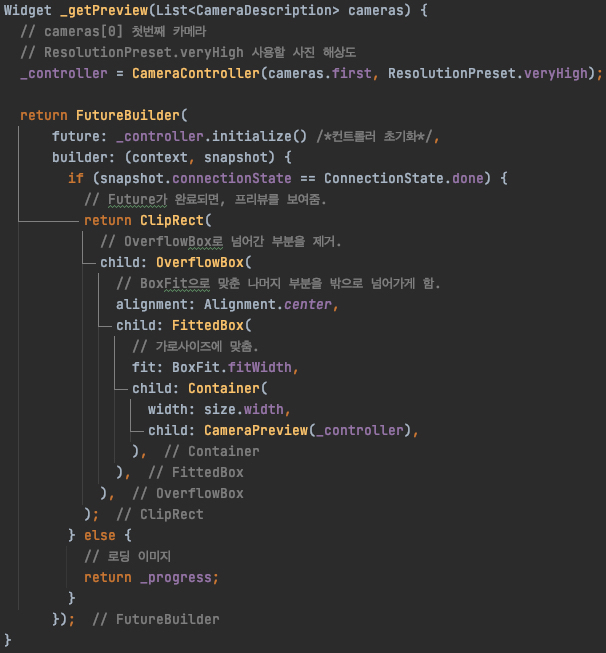
Task: Click the // FutureBuilder closing label
Action: [x=156, y=619]
